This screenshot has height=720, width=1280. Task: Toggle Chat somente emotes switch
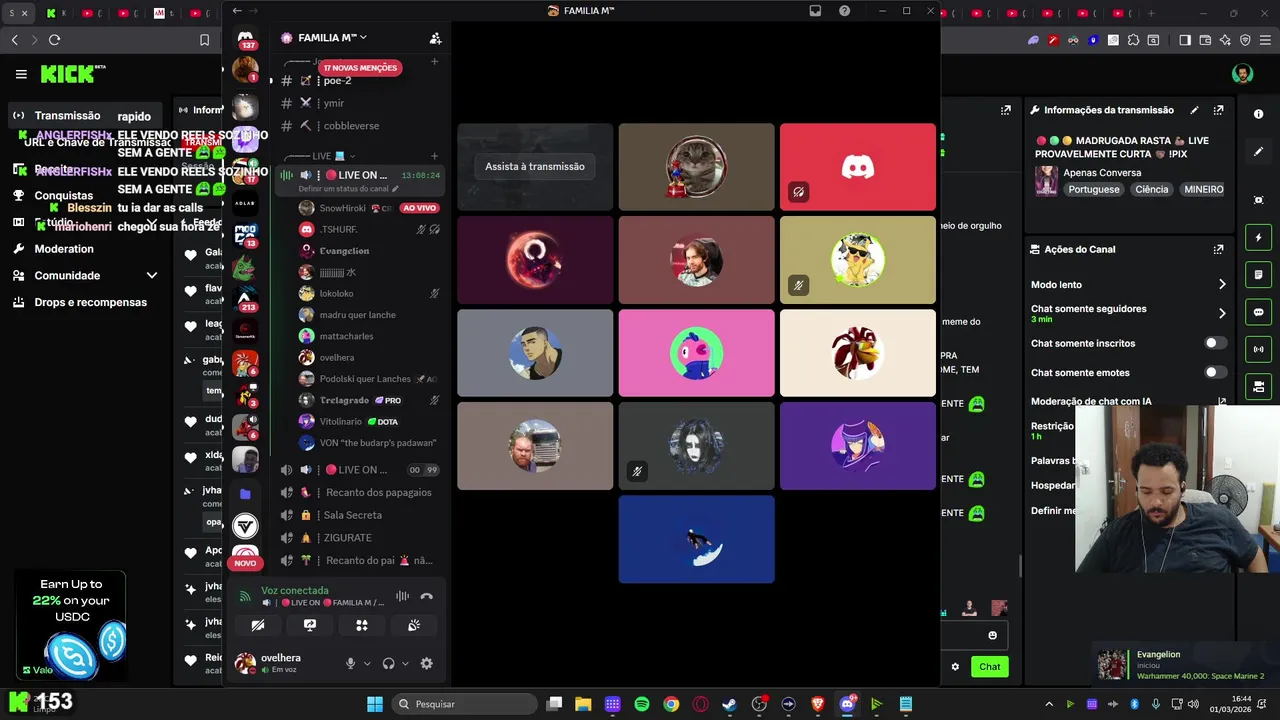[x=1215, y=372]
